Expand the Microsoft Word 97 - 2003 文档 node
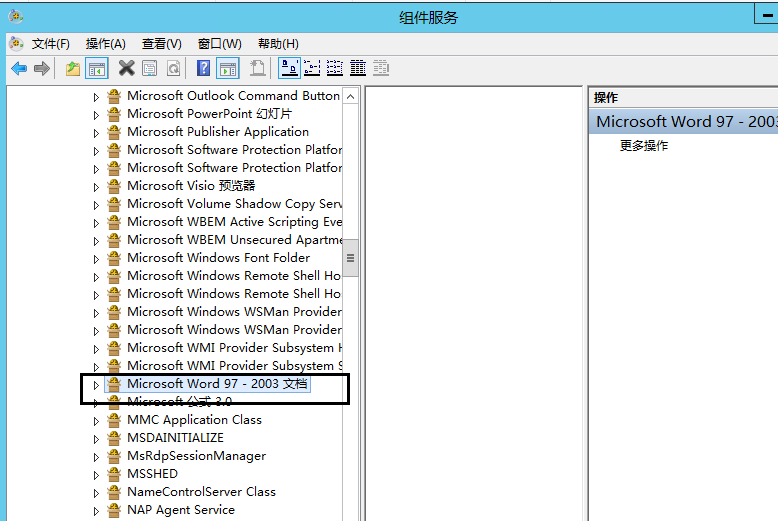 tap(96, 385)
